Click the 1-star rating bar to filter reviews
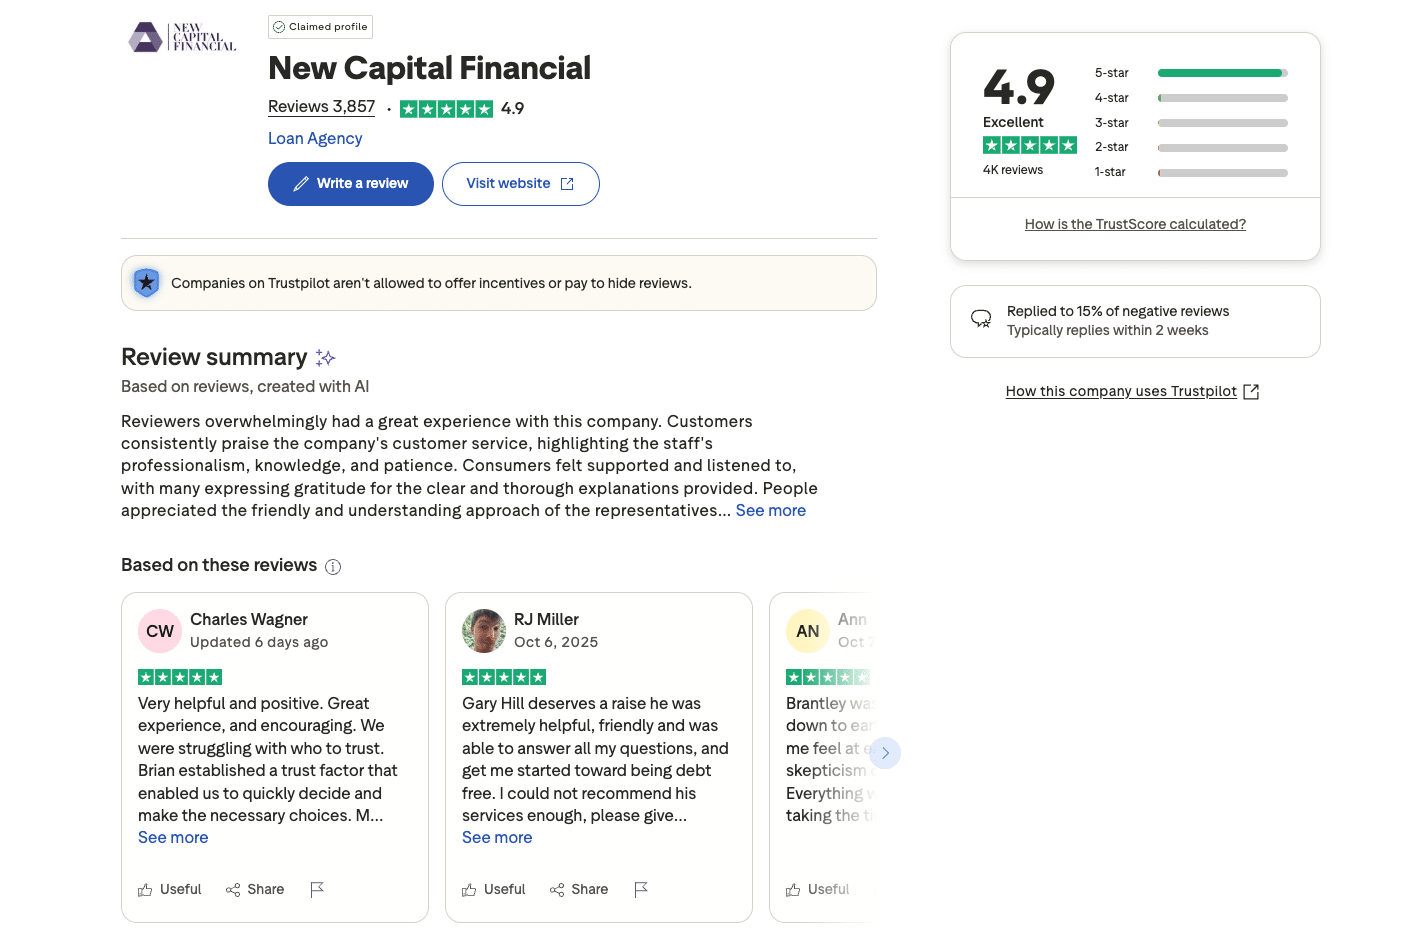Image resolution: width=1413 pixels, height=933 pixels. click(x=1222, y=172)
